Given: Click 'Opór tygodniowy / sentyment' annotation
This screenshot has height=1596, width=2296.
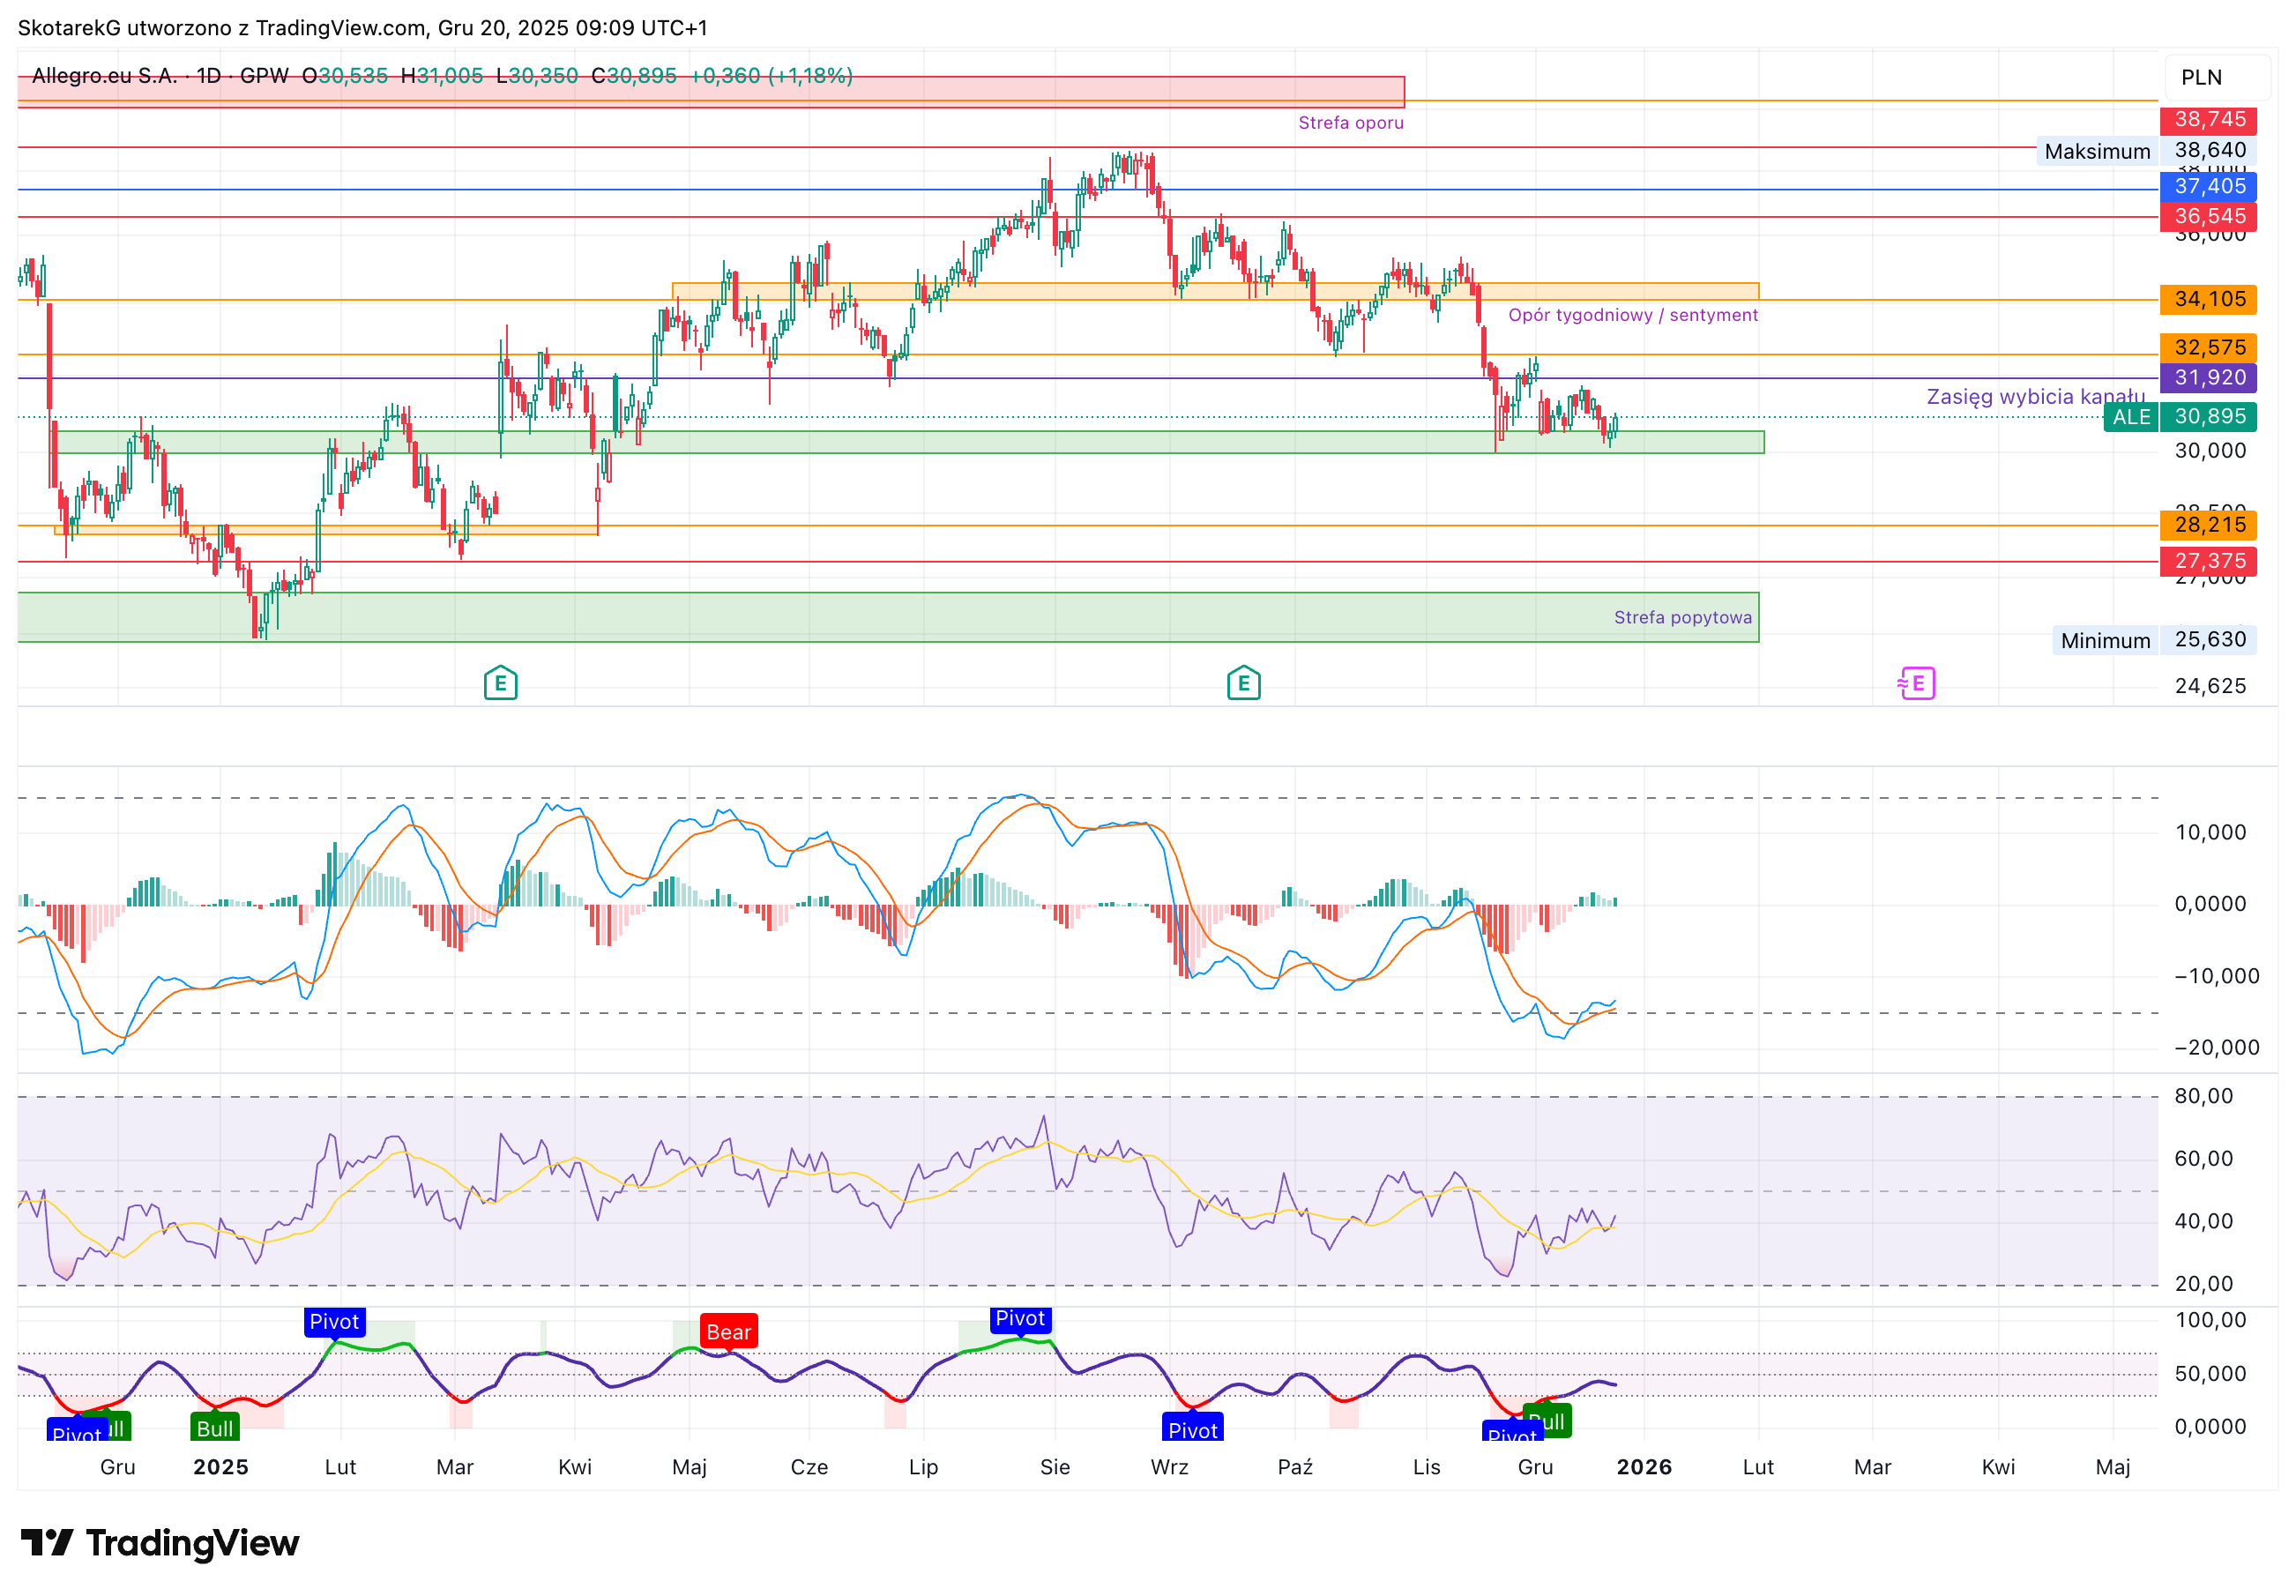Looking at the screenshot, I should tap(1632, 315).
